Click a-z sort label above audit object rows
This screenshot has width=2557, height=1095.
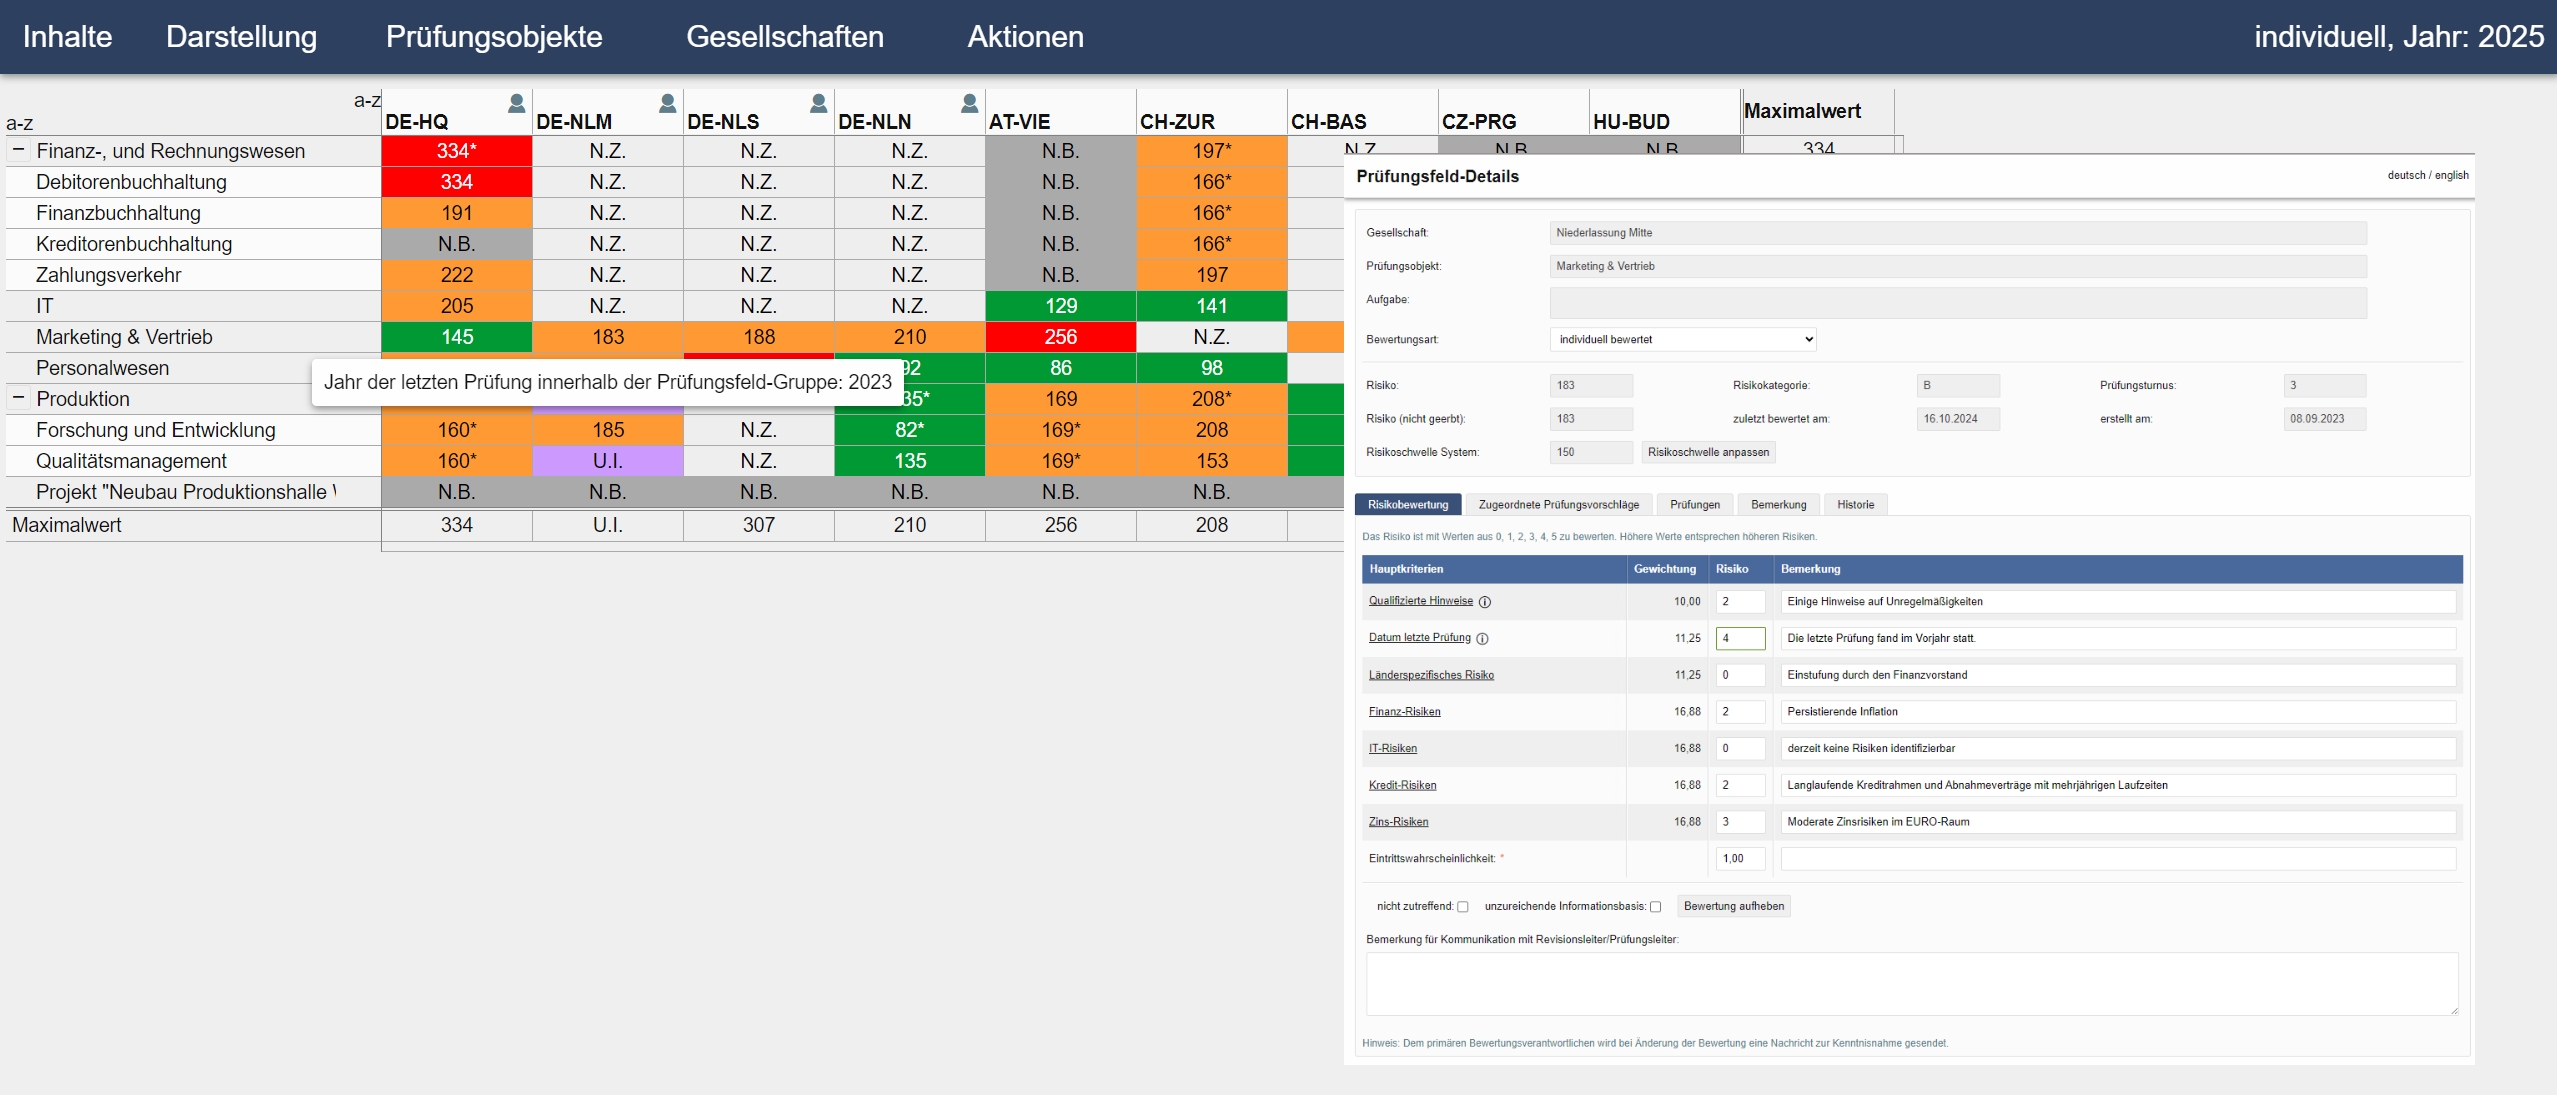(19, 124)
